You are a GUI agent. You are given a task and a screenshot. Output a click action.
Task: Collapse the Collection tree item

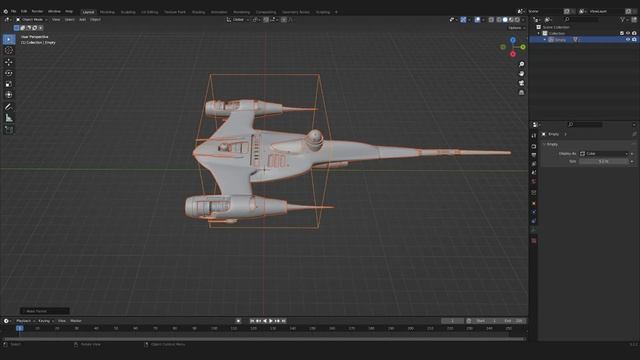539,33
